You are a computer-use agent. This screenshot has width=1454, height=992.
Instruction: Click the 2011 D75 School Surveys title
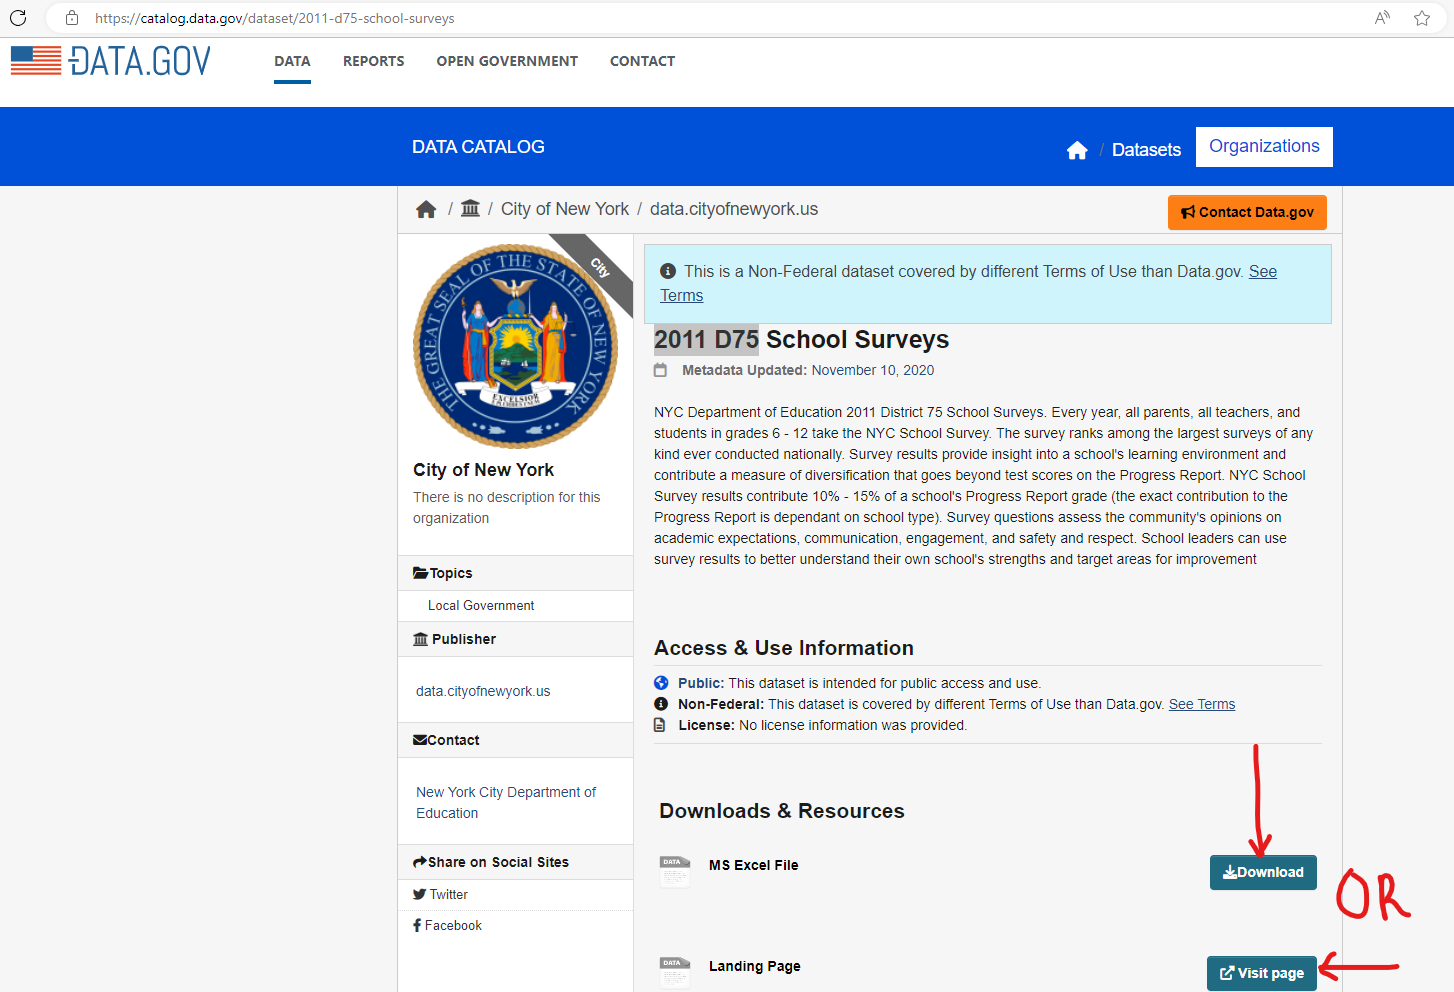802,340
